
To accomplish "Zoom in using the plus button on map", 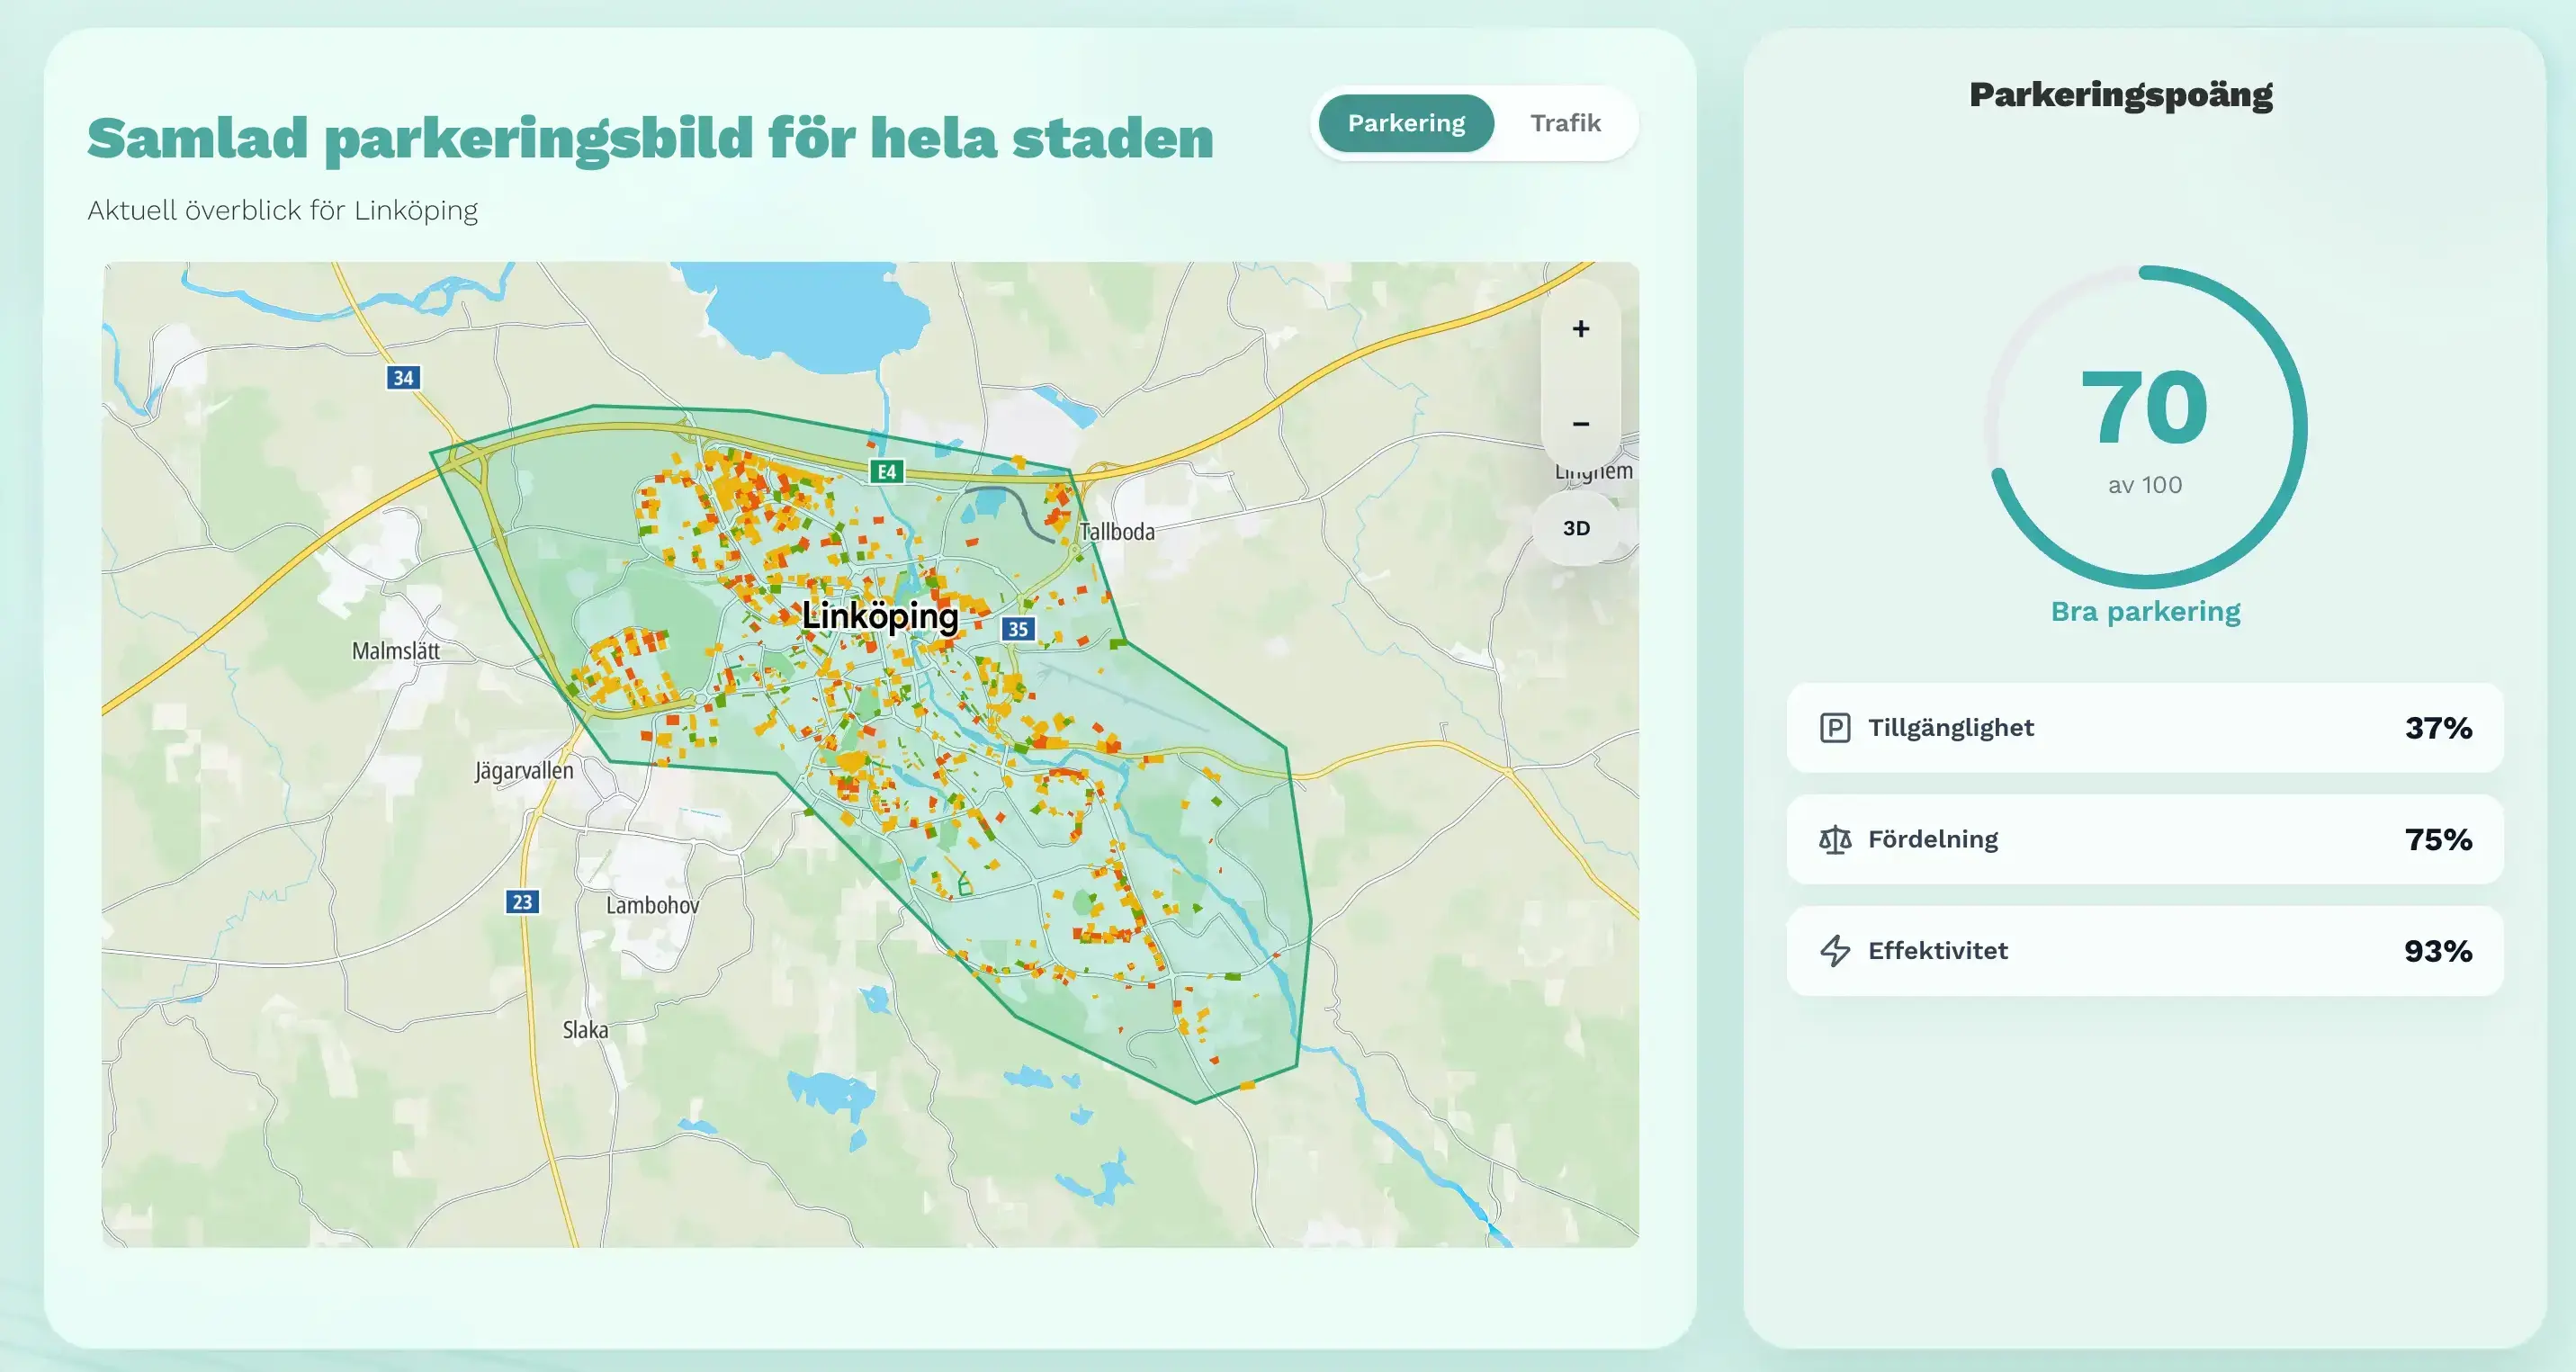I will pos(1580,328).
